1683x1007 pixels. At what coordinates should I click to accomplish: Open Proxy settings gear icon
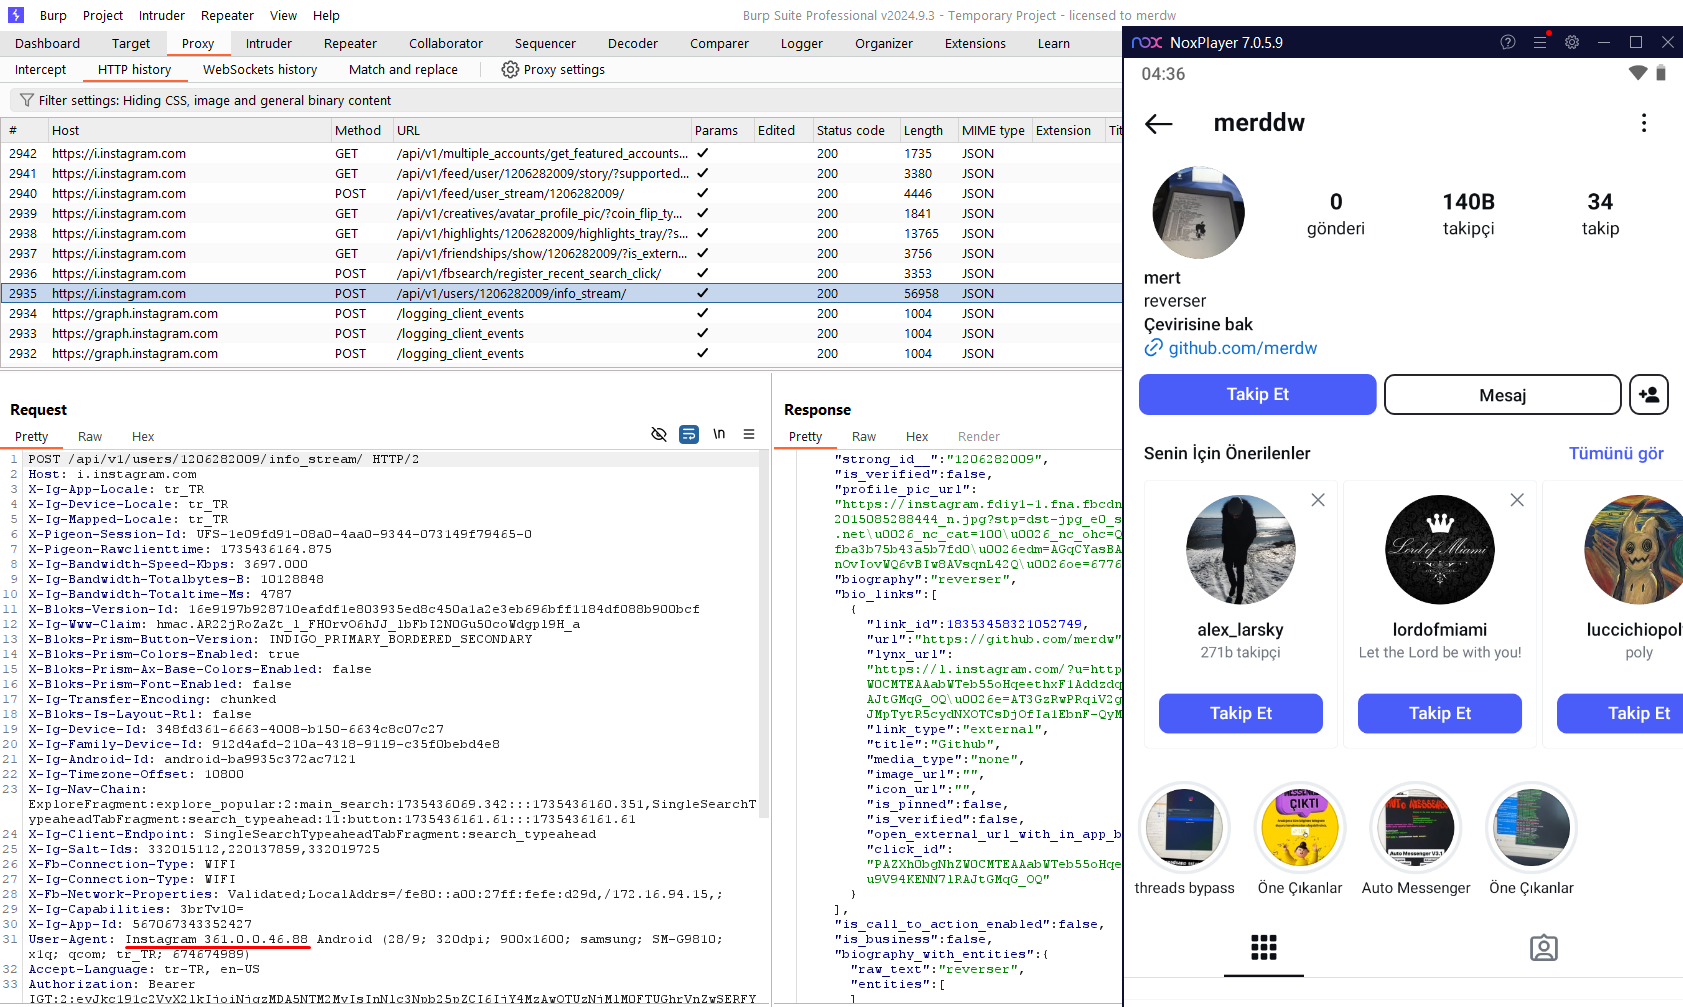[x=510, y=69]
